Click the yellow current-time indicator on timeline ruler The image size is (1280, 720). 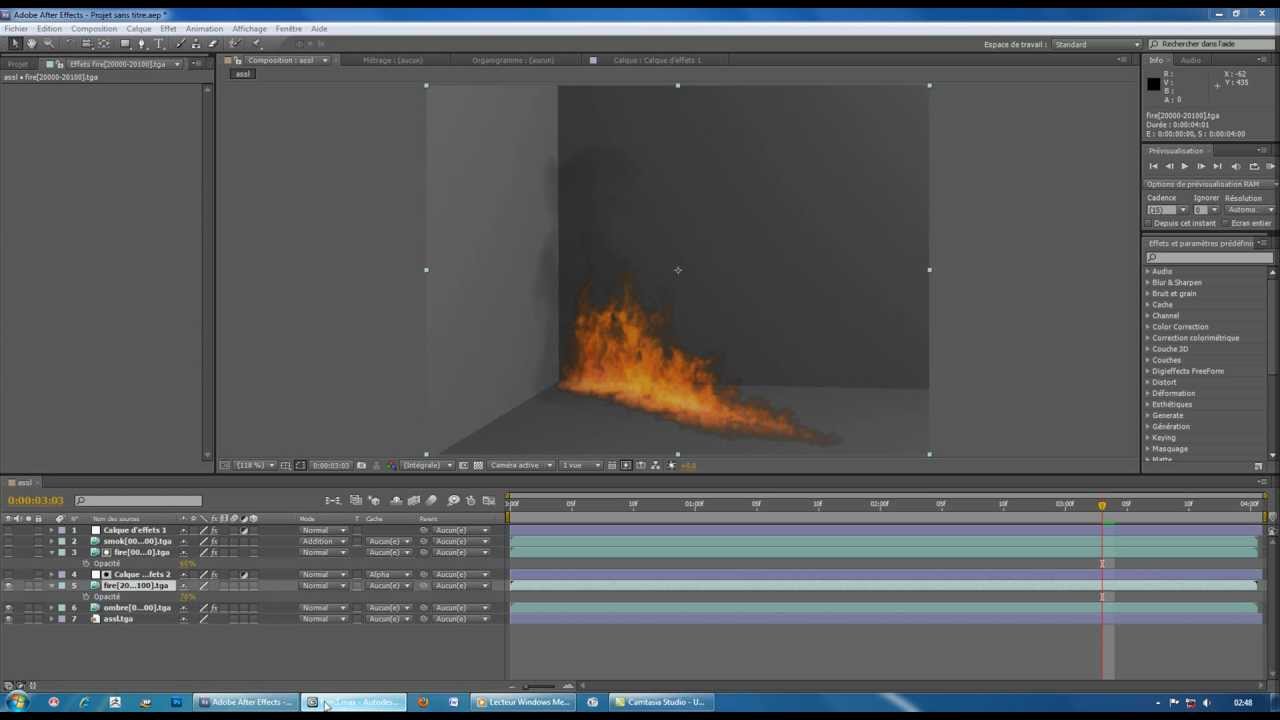pos(1102,505)
